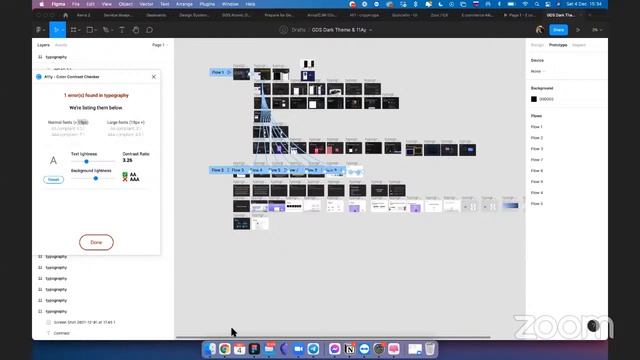Switch to the Design tab

537,45
